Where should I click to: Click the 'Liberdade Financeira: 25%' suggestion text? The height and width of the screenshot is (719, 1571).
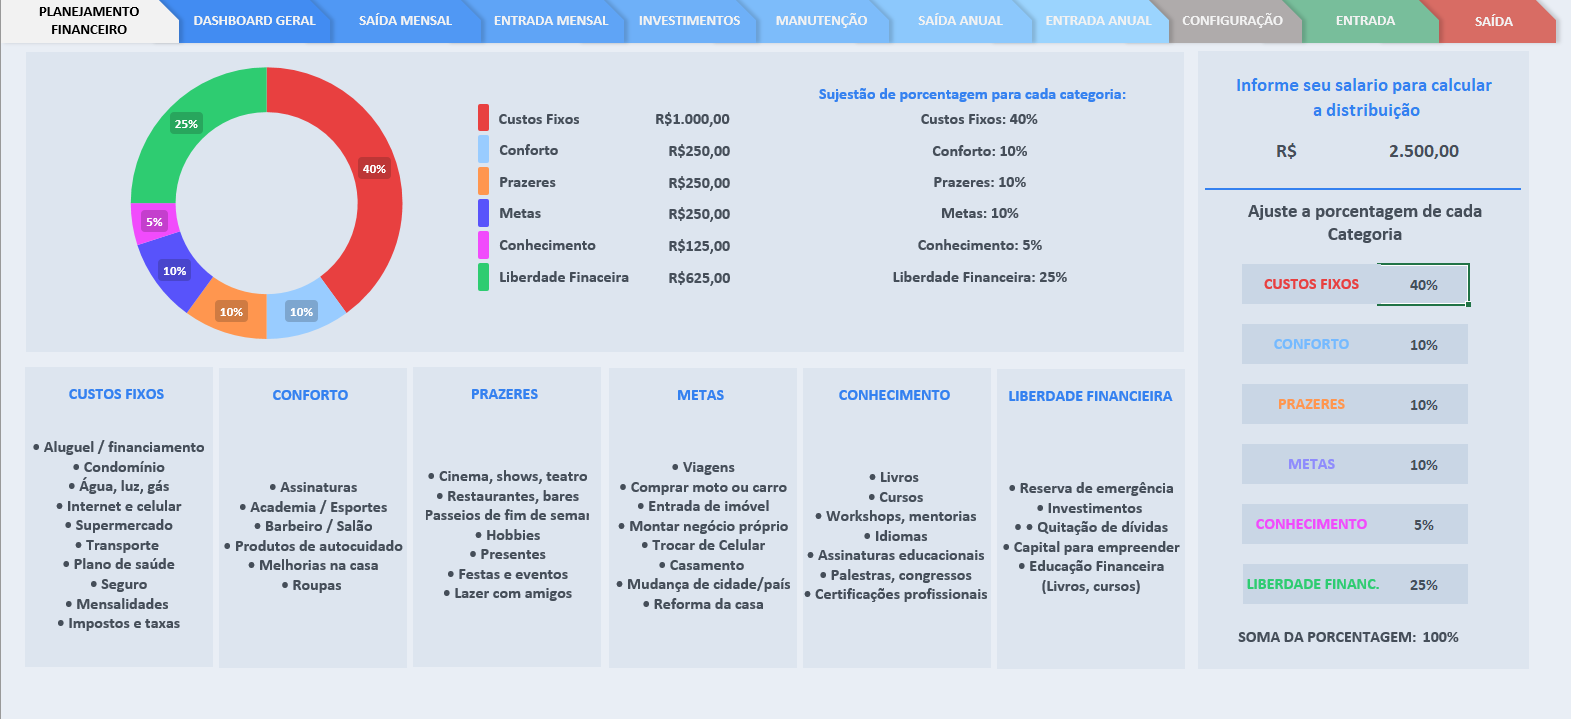coord(980,277)
